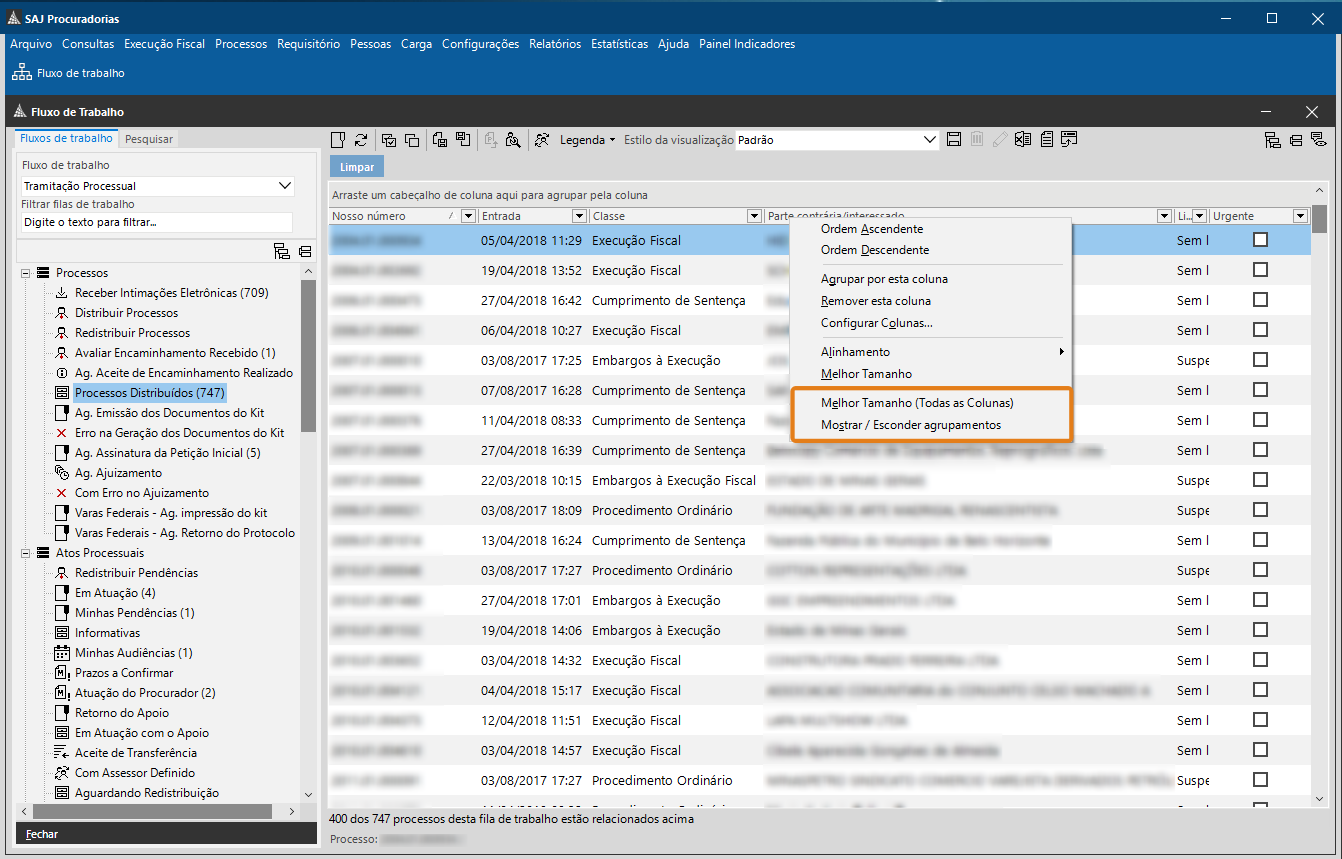Image resolution: width=1342 pixels, height=859 pixels.
Task: Choose Melhor Tamanho (Todas as Colunas)
Action: pyautogui.click(x=917, y=403)
